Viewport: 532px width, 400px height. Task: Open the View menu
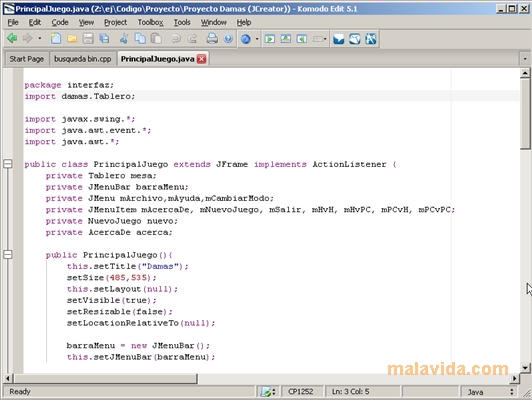(86, 22)
